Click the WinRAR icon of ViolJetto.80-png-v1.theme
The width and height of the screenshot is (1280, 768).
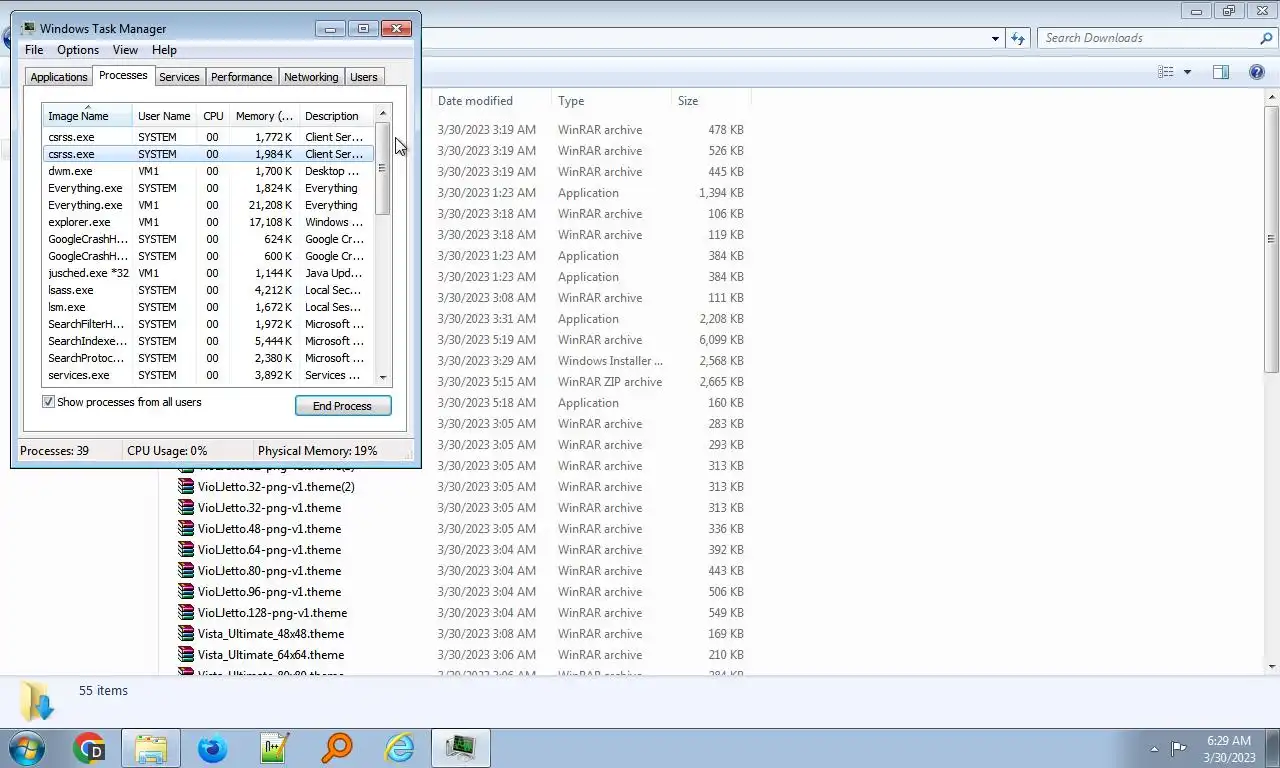[x=186, y=571]
